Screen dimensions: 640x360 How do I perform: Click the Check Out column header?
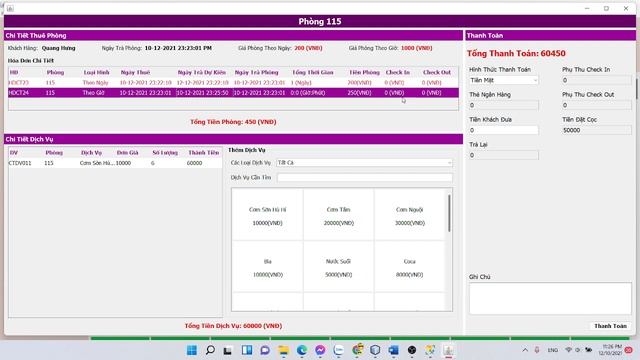coord(437,72)
